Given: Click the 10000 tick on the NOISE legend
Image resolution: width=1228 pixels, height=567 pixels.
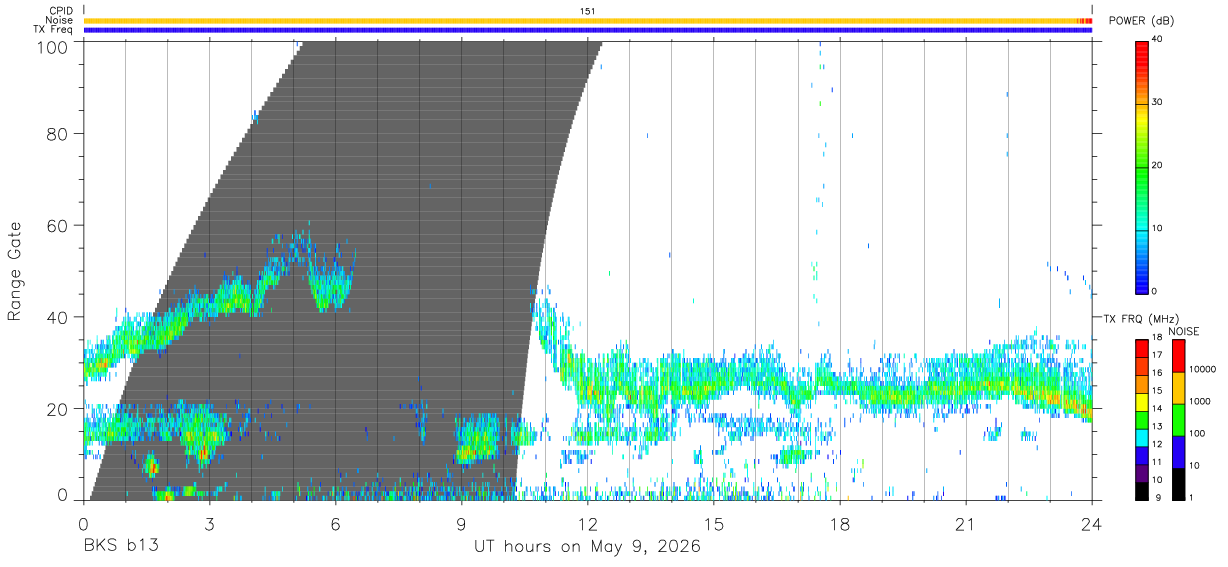Looking at the screenshot, I should click(x=1202, y=370).
